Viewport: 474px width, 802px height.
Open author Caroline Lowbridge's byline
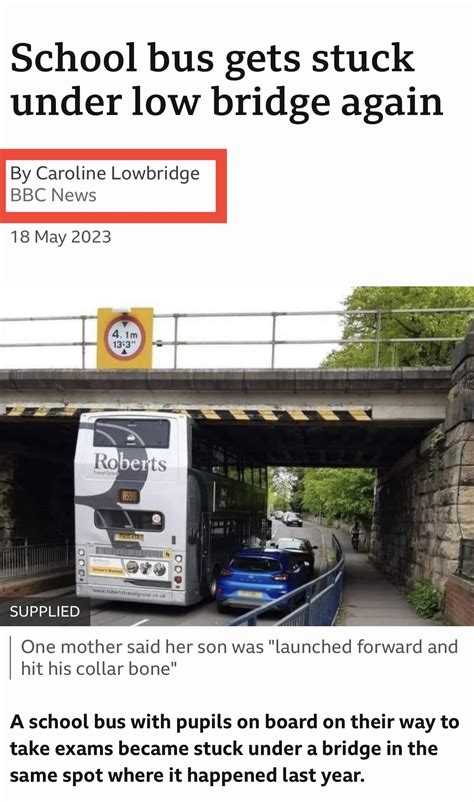click(x=105, y=173)
